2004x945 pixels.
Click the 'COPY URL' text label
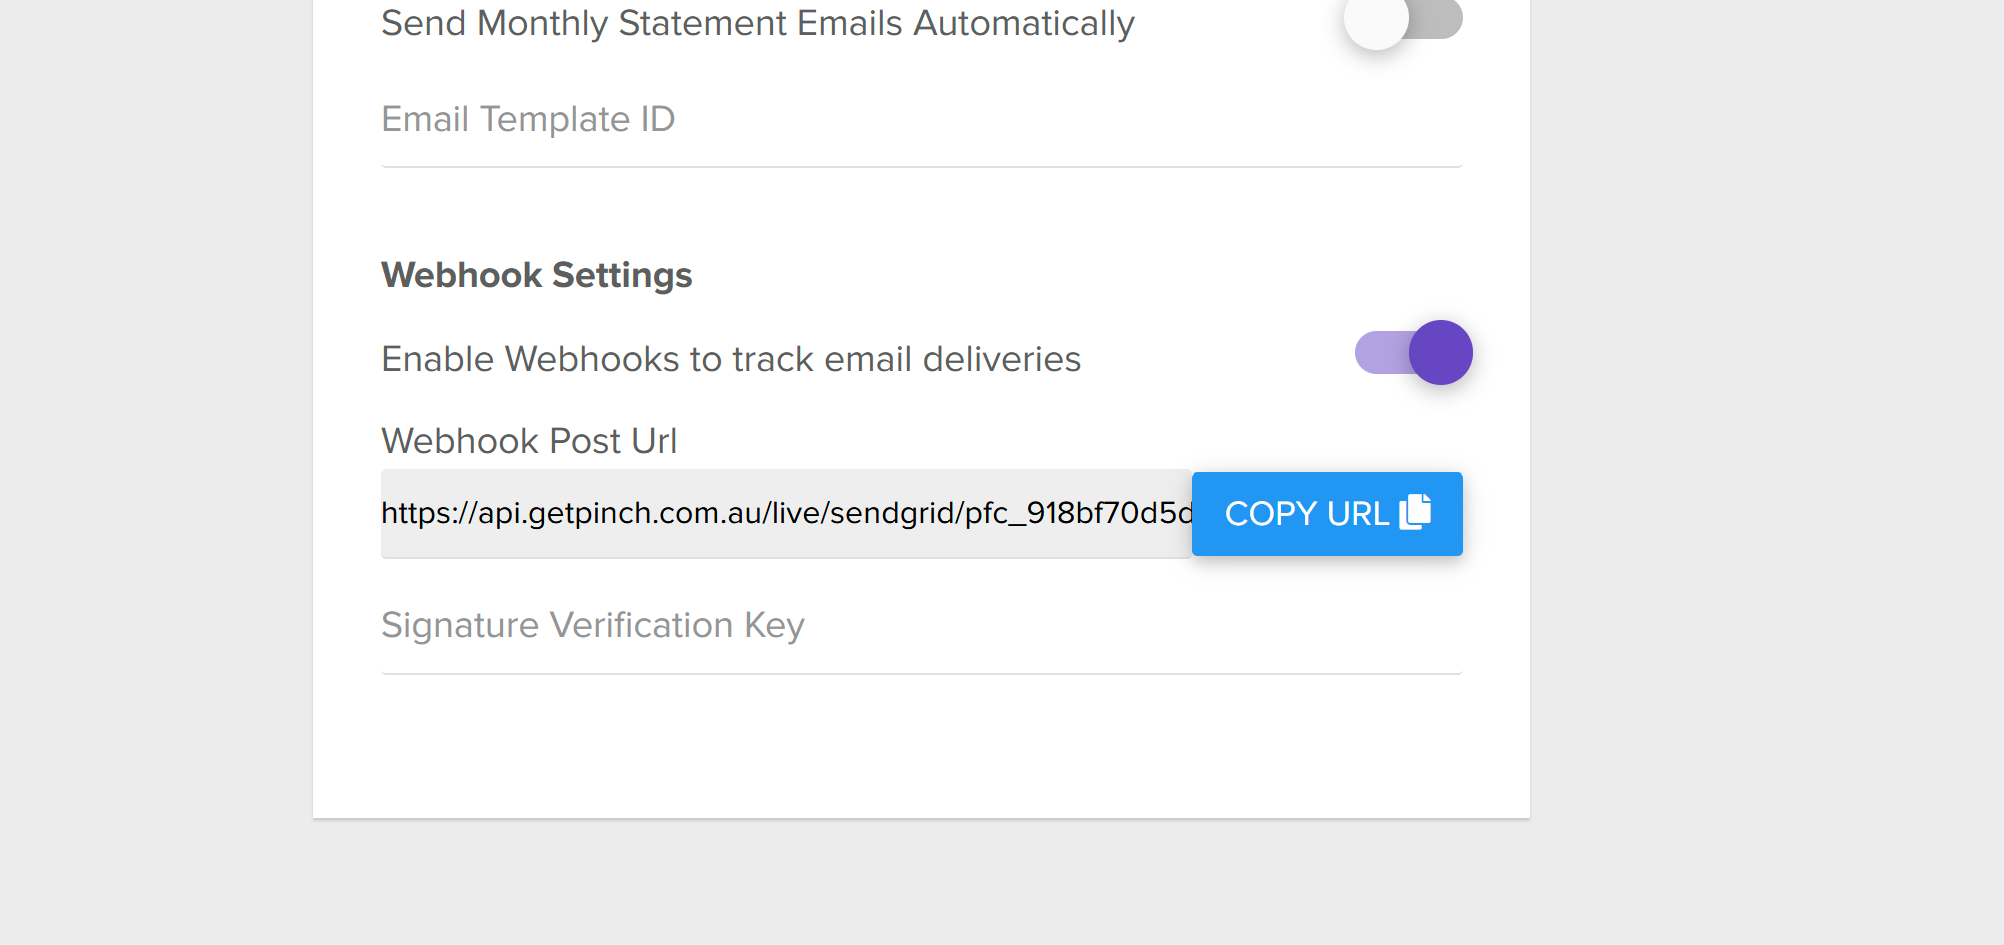click(1306, 514)
